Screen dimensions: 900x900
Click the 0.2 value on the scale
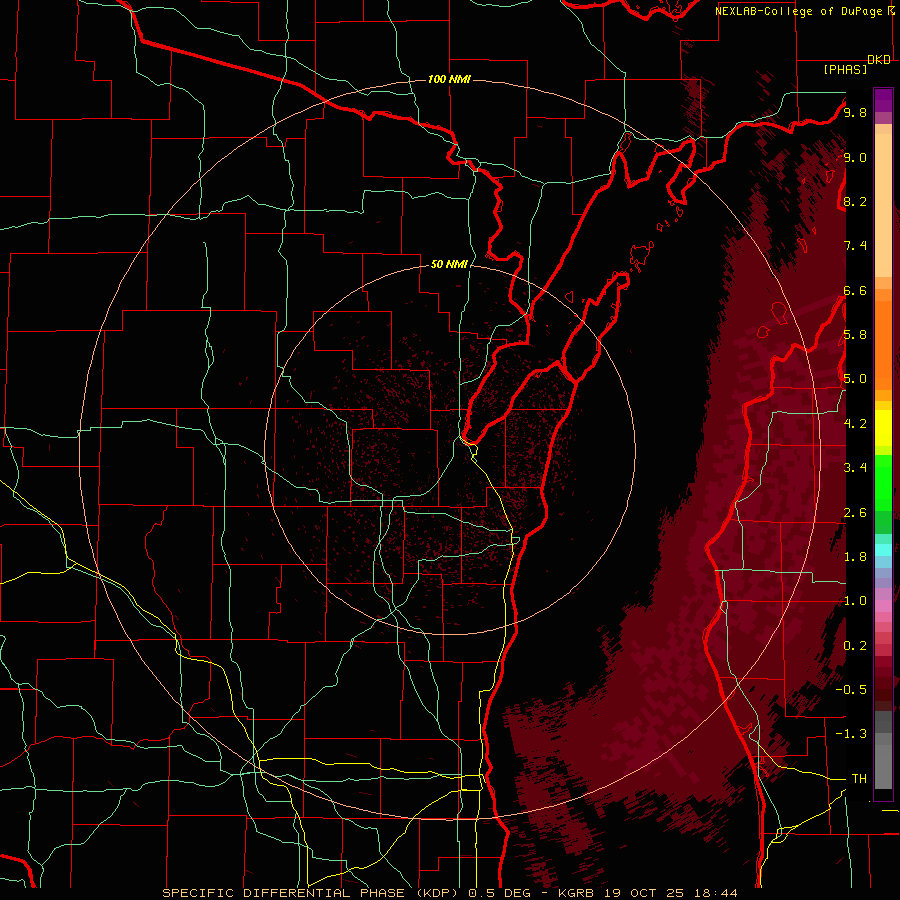[855, 646]
